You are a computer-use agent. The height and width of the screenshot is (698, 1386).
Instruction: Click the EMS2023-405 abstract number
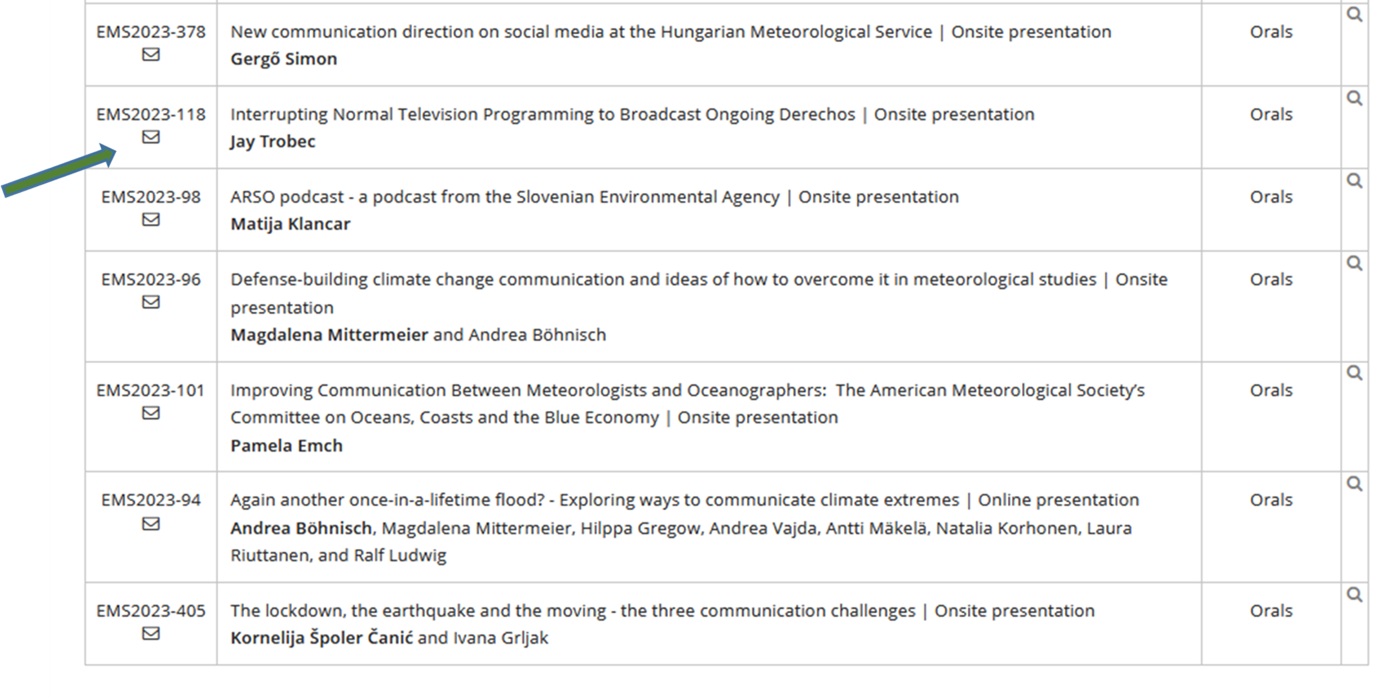point(151,610)
